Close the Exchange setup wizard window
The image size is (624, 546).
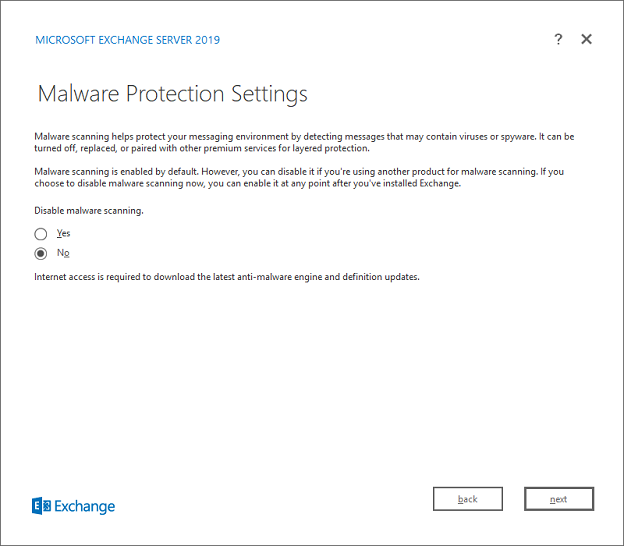(587, 39)
